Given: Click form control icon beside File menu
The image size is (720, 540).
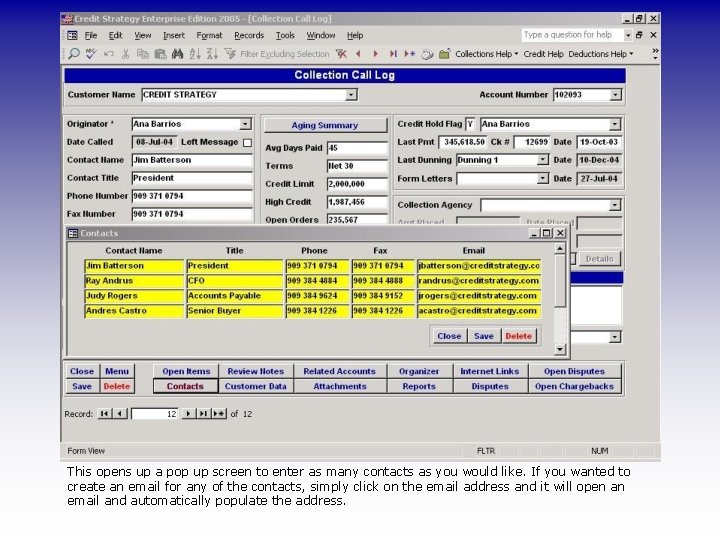Looking at the screenshot, I should click(x=73, y=35).
